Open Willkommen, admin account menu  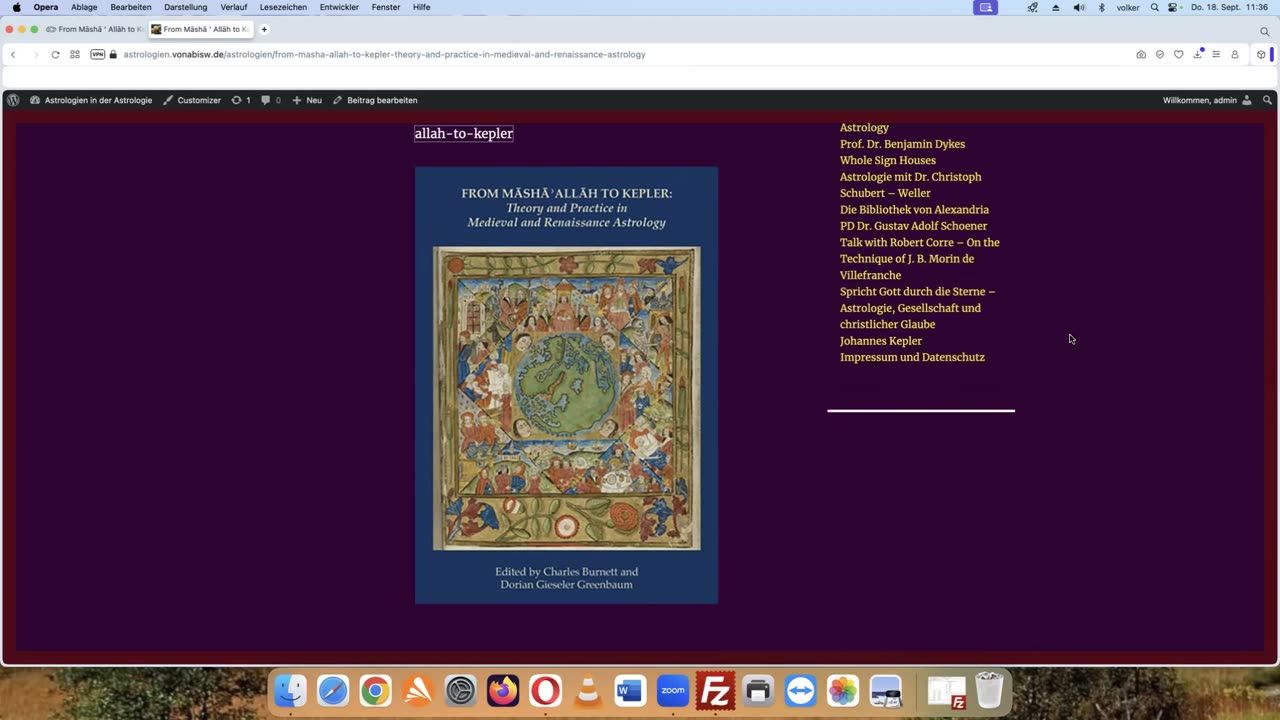pyautogui.click(x=1207, y=100)
